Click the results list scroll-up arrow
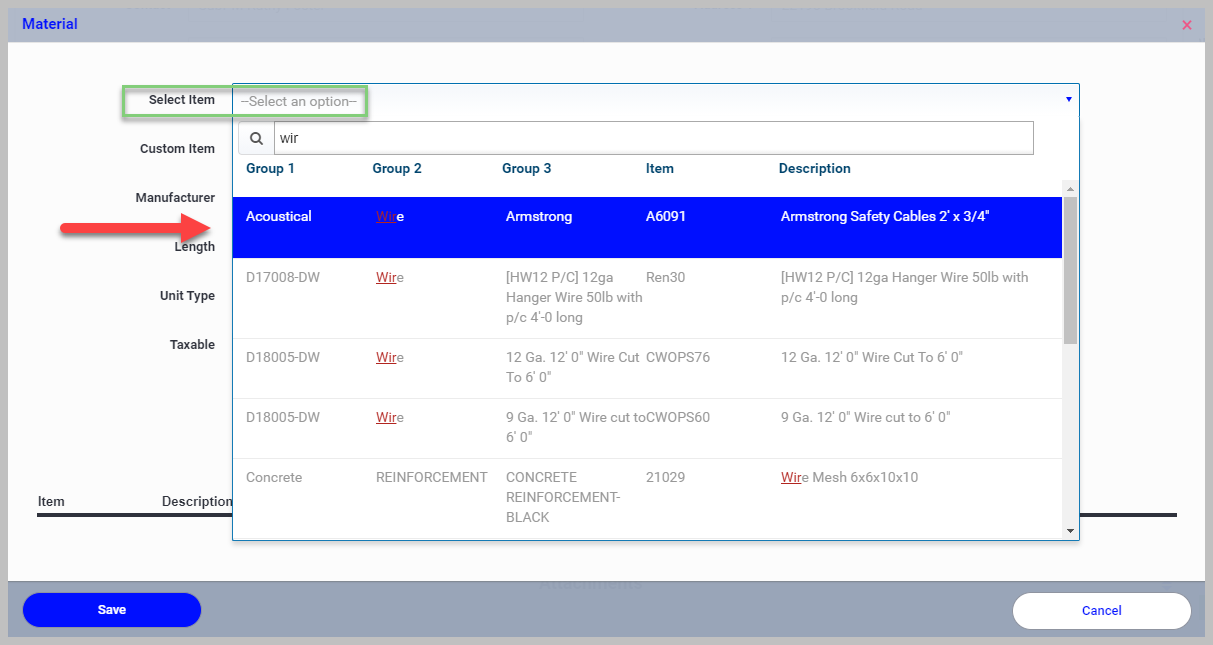Screen dimensions: 1213x645 pos(1070,189)
